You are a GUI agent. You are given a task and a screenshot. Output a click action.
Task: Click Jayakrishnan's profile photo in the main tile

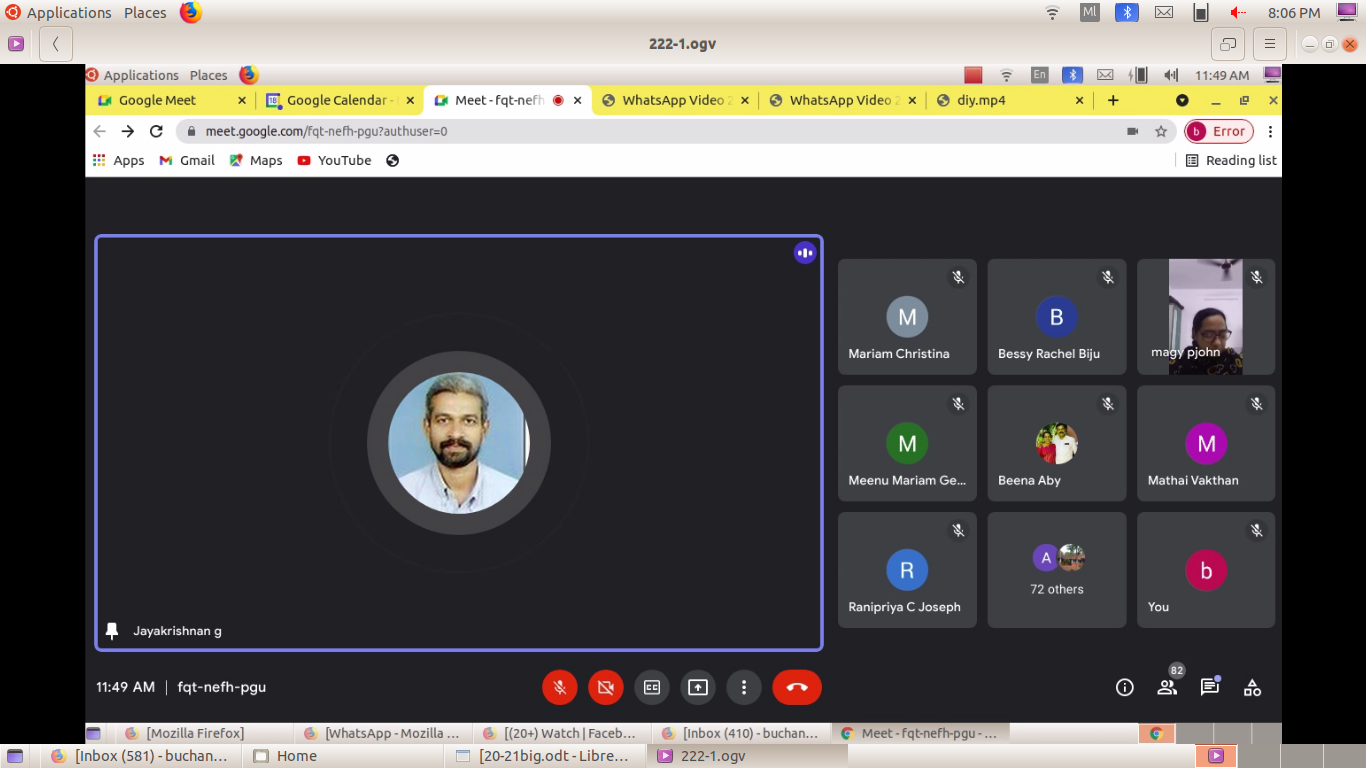pyautogui.click(x=459, y=443)
